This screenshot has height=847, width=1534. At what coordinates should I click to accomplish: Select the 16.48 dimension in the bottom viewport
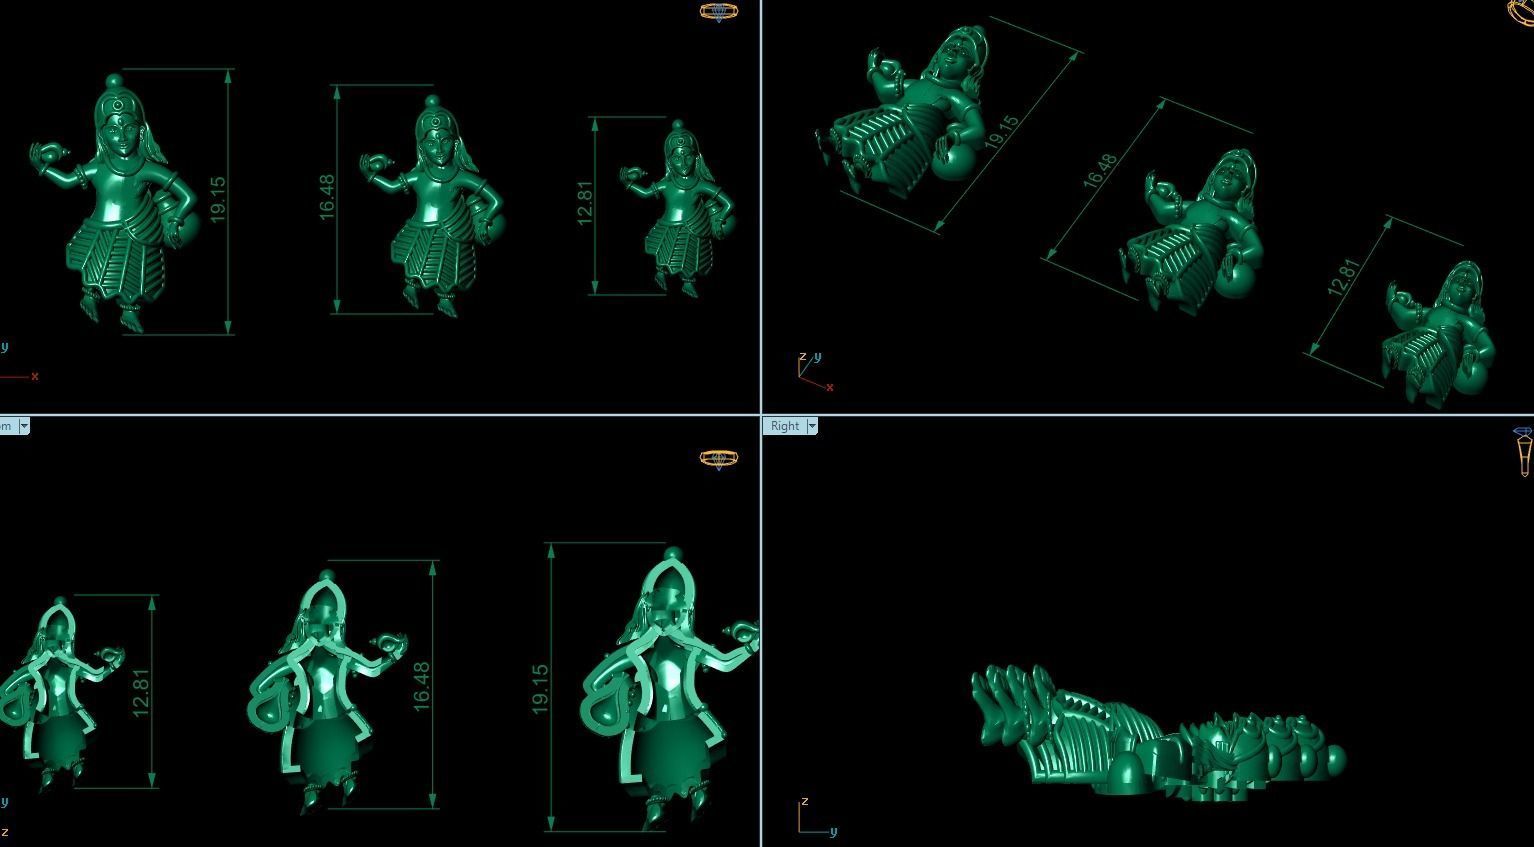pos(421,686)
